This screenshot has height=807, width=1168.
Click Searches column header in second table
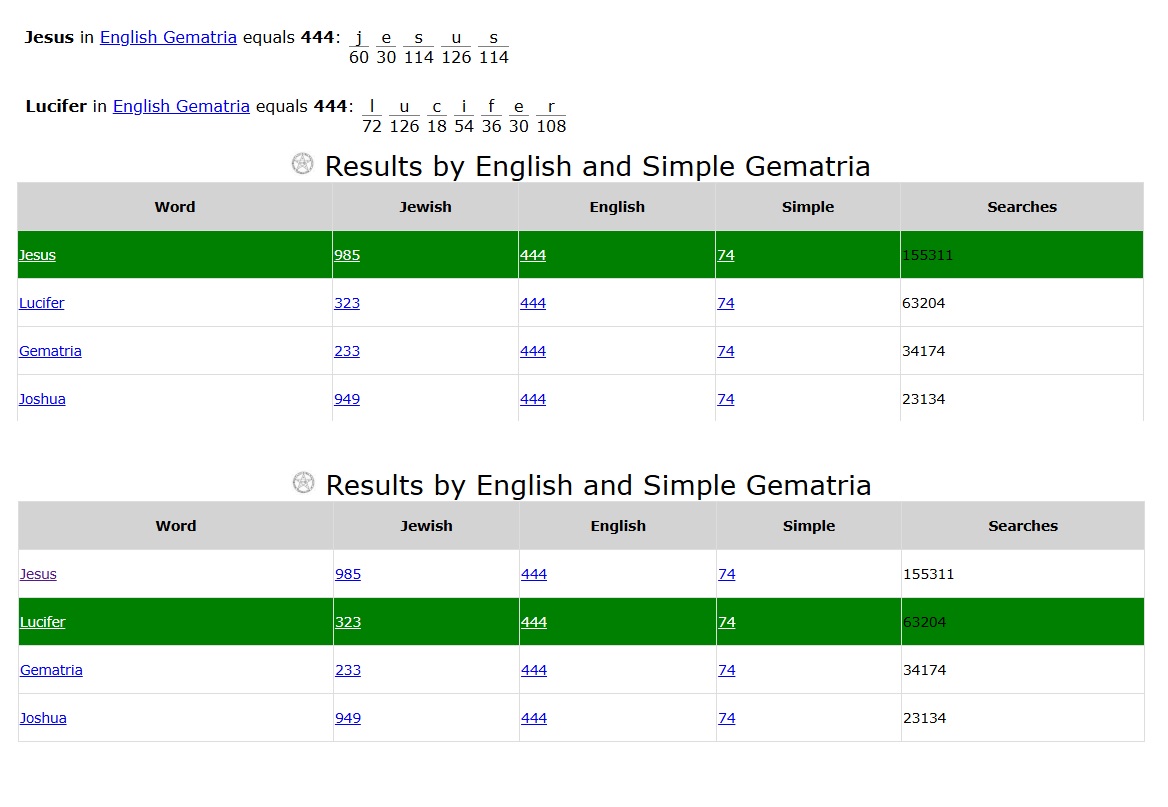click(1023, 526)
